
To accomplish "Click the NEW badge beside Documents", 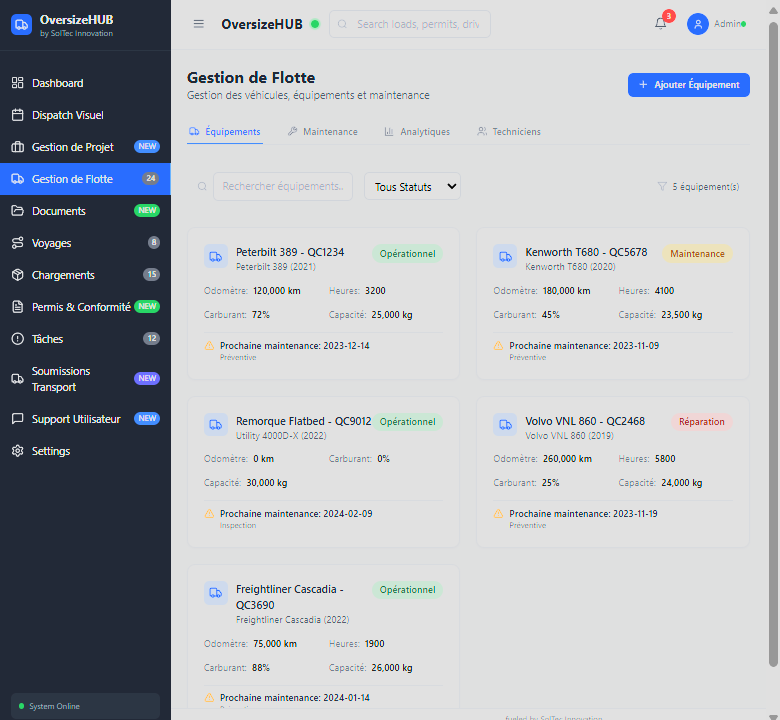I will [147, 210].
